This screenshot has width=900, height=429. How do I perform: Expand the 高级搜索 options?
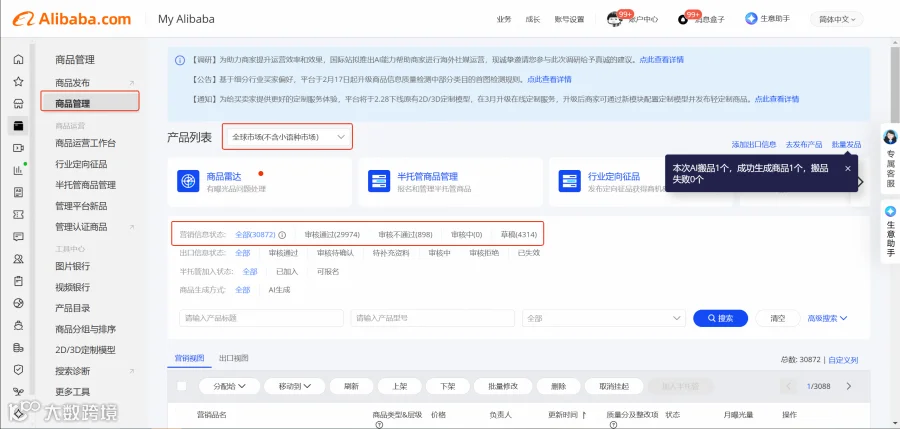[827, 318]
